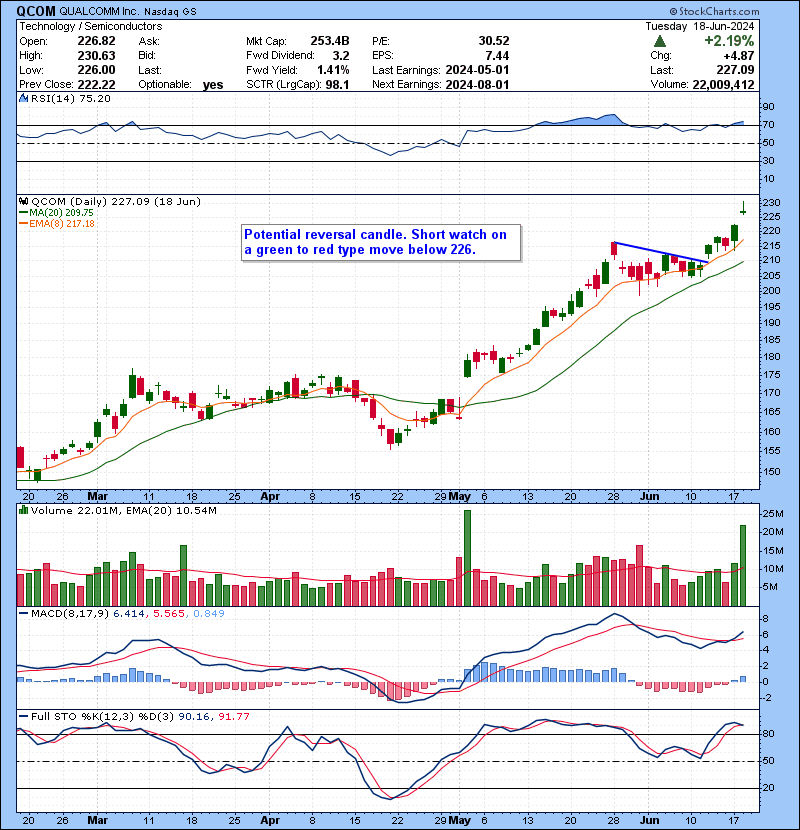
Task: Click the candlestick icon beside QCOM (Daily)
Action: coord(24,201)
